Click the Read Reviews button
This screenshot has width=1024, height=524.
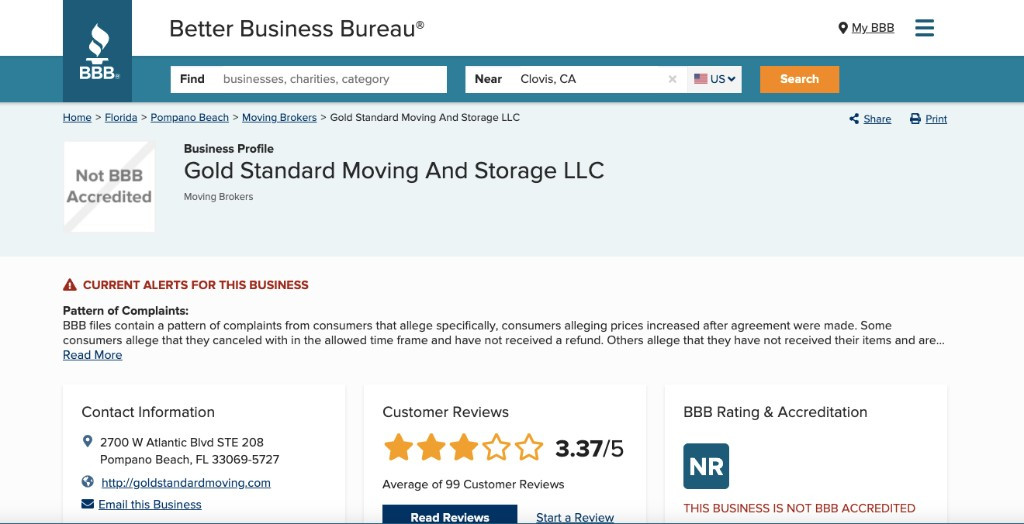pyautogui.click(x=449, y=517)
